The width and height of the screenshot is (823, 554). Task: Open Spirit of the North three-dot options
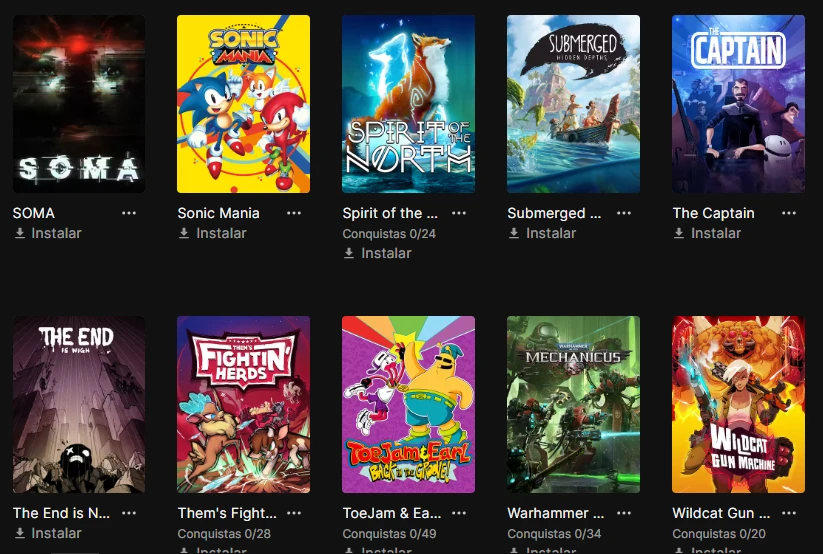coord(459,213)
